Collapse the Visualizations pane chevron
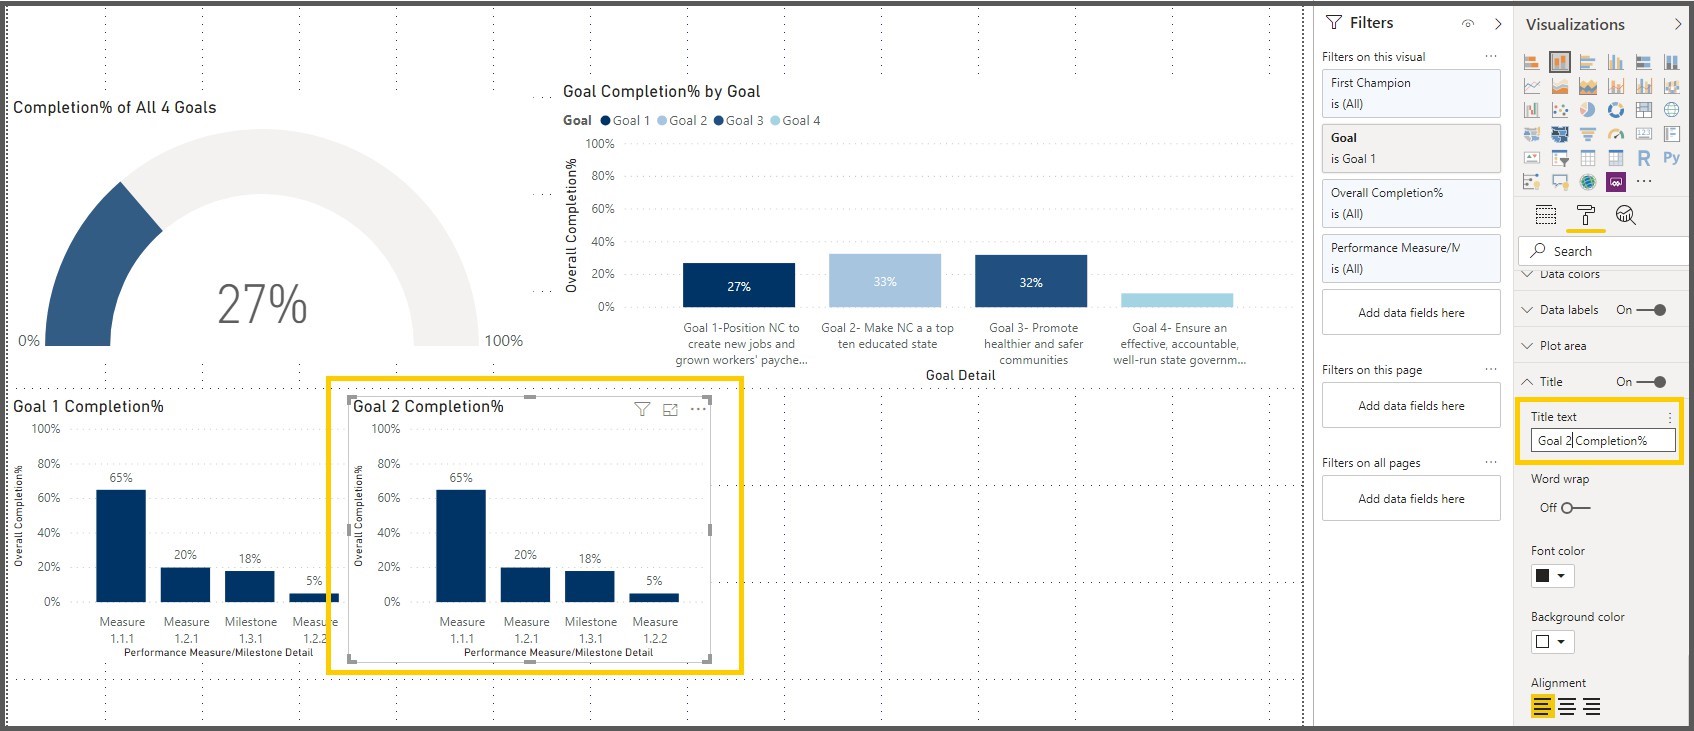Image resolution: width=1694 pixels, height=731 pixels. click(1678, 24)
